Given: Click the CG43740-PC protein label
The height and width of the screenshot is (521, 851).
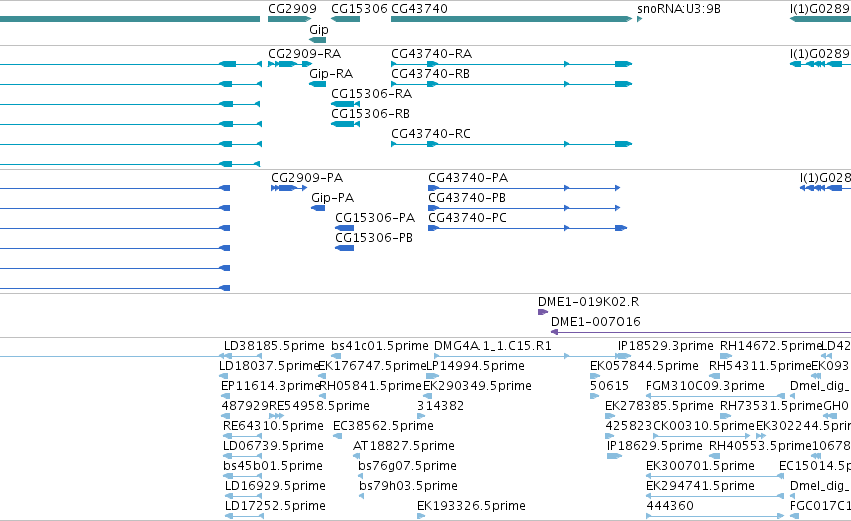Looking at the screenshot, I should [467, 218].
